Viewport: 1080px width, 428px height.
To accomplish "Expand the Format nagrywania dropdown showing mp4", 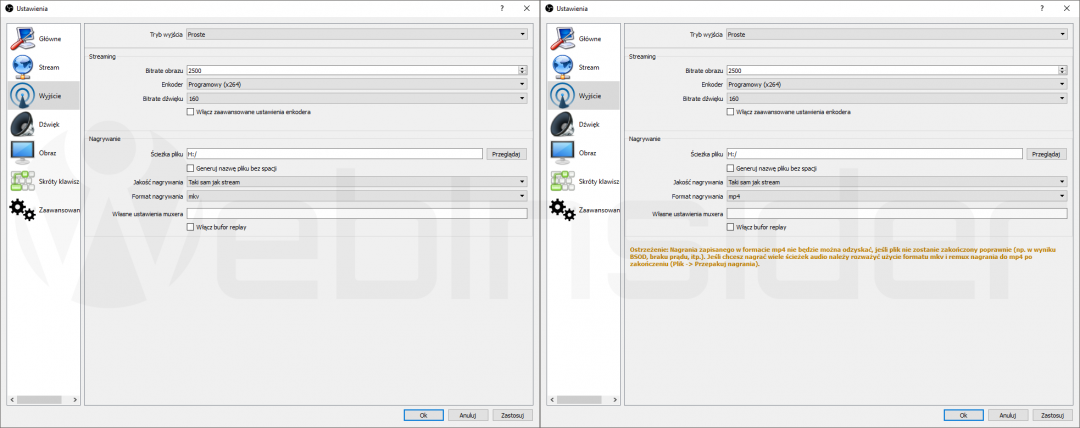I will [x=895, y=196].
